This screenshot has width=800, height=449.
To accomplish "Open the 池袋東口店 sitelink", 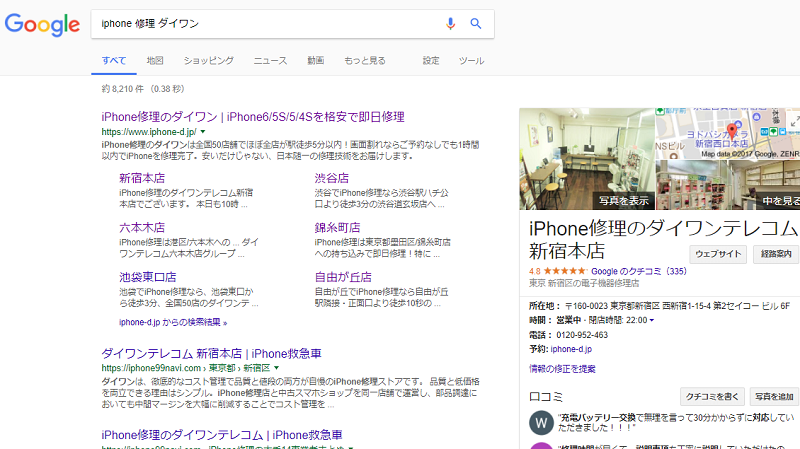I will click(x=147, y=277).
